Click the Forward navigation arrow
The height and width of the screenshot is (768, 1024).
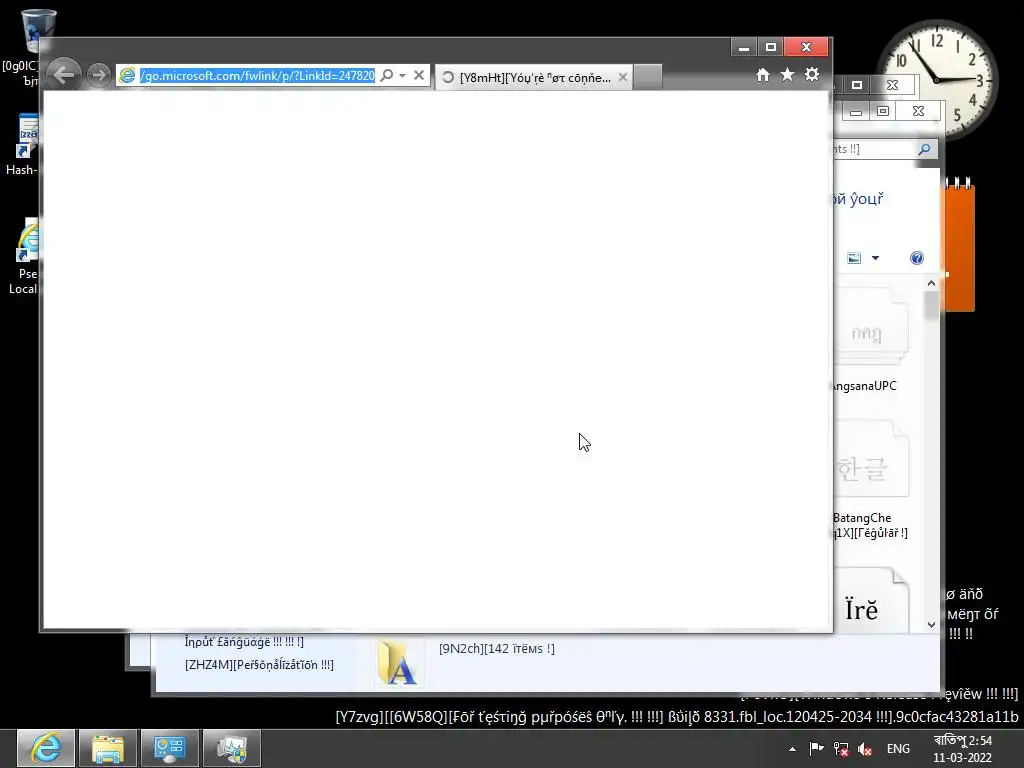[x=99, y=76]
